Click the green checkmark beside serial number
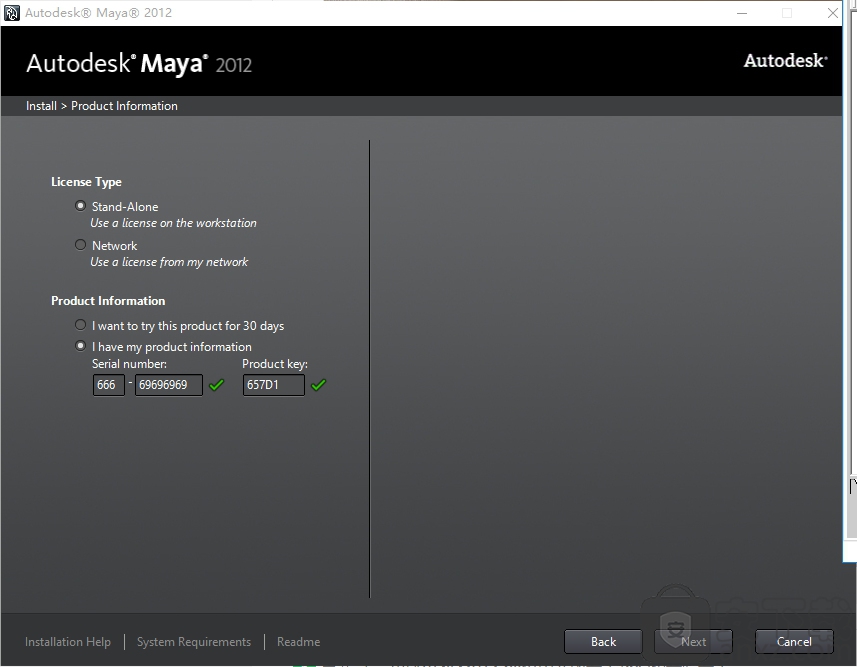The width and height of the screenshot is (857, 667). tap(217, 385)
